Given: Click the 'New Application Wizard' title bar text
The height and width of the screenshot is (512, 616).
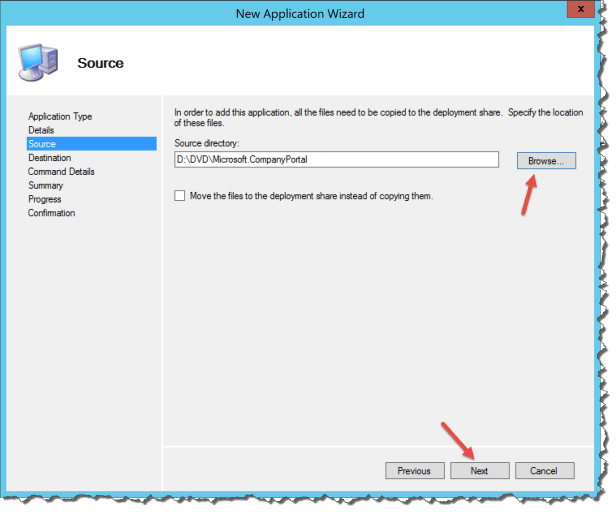Looking at the screenshot, I should pos(300,14).
